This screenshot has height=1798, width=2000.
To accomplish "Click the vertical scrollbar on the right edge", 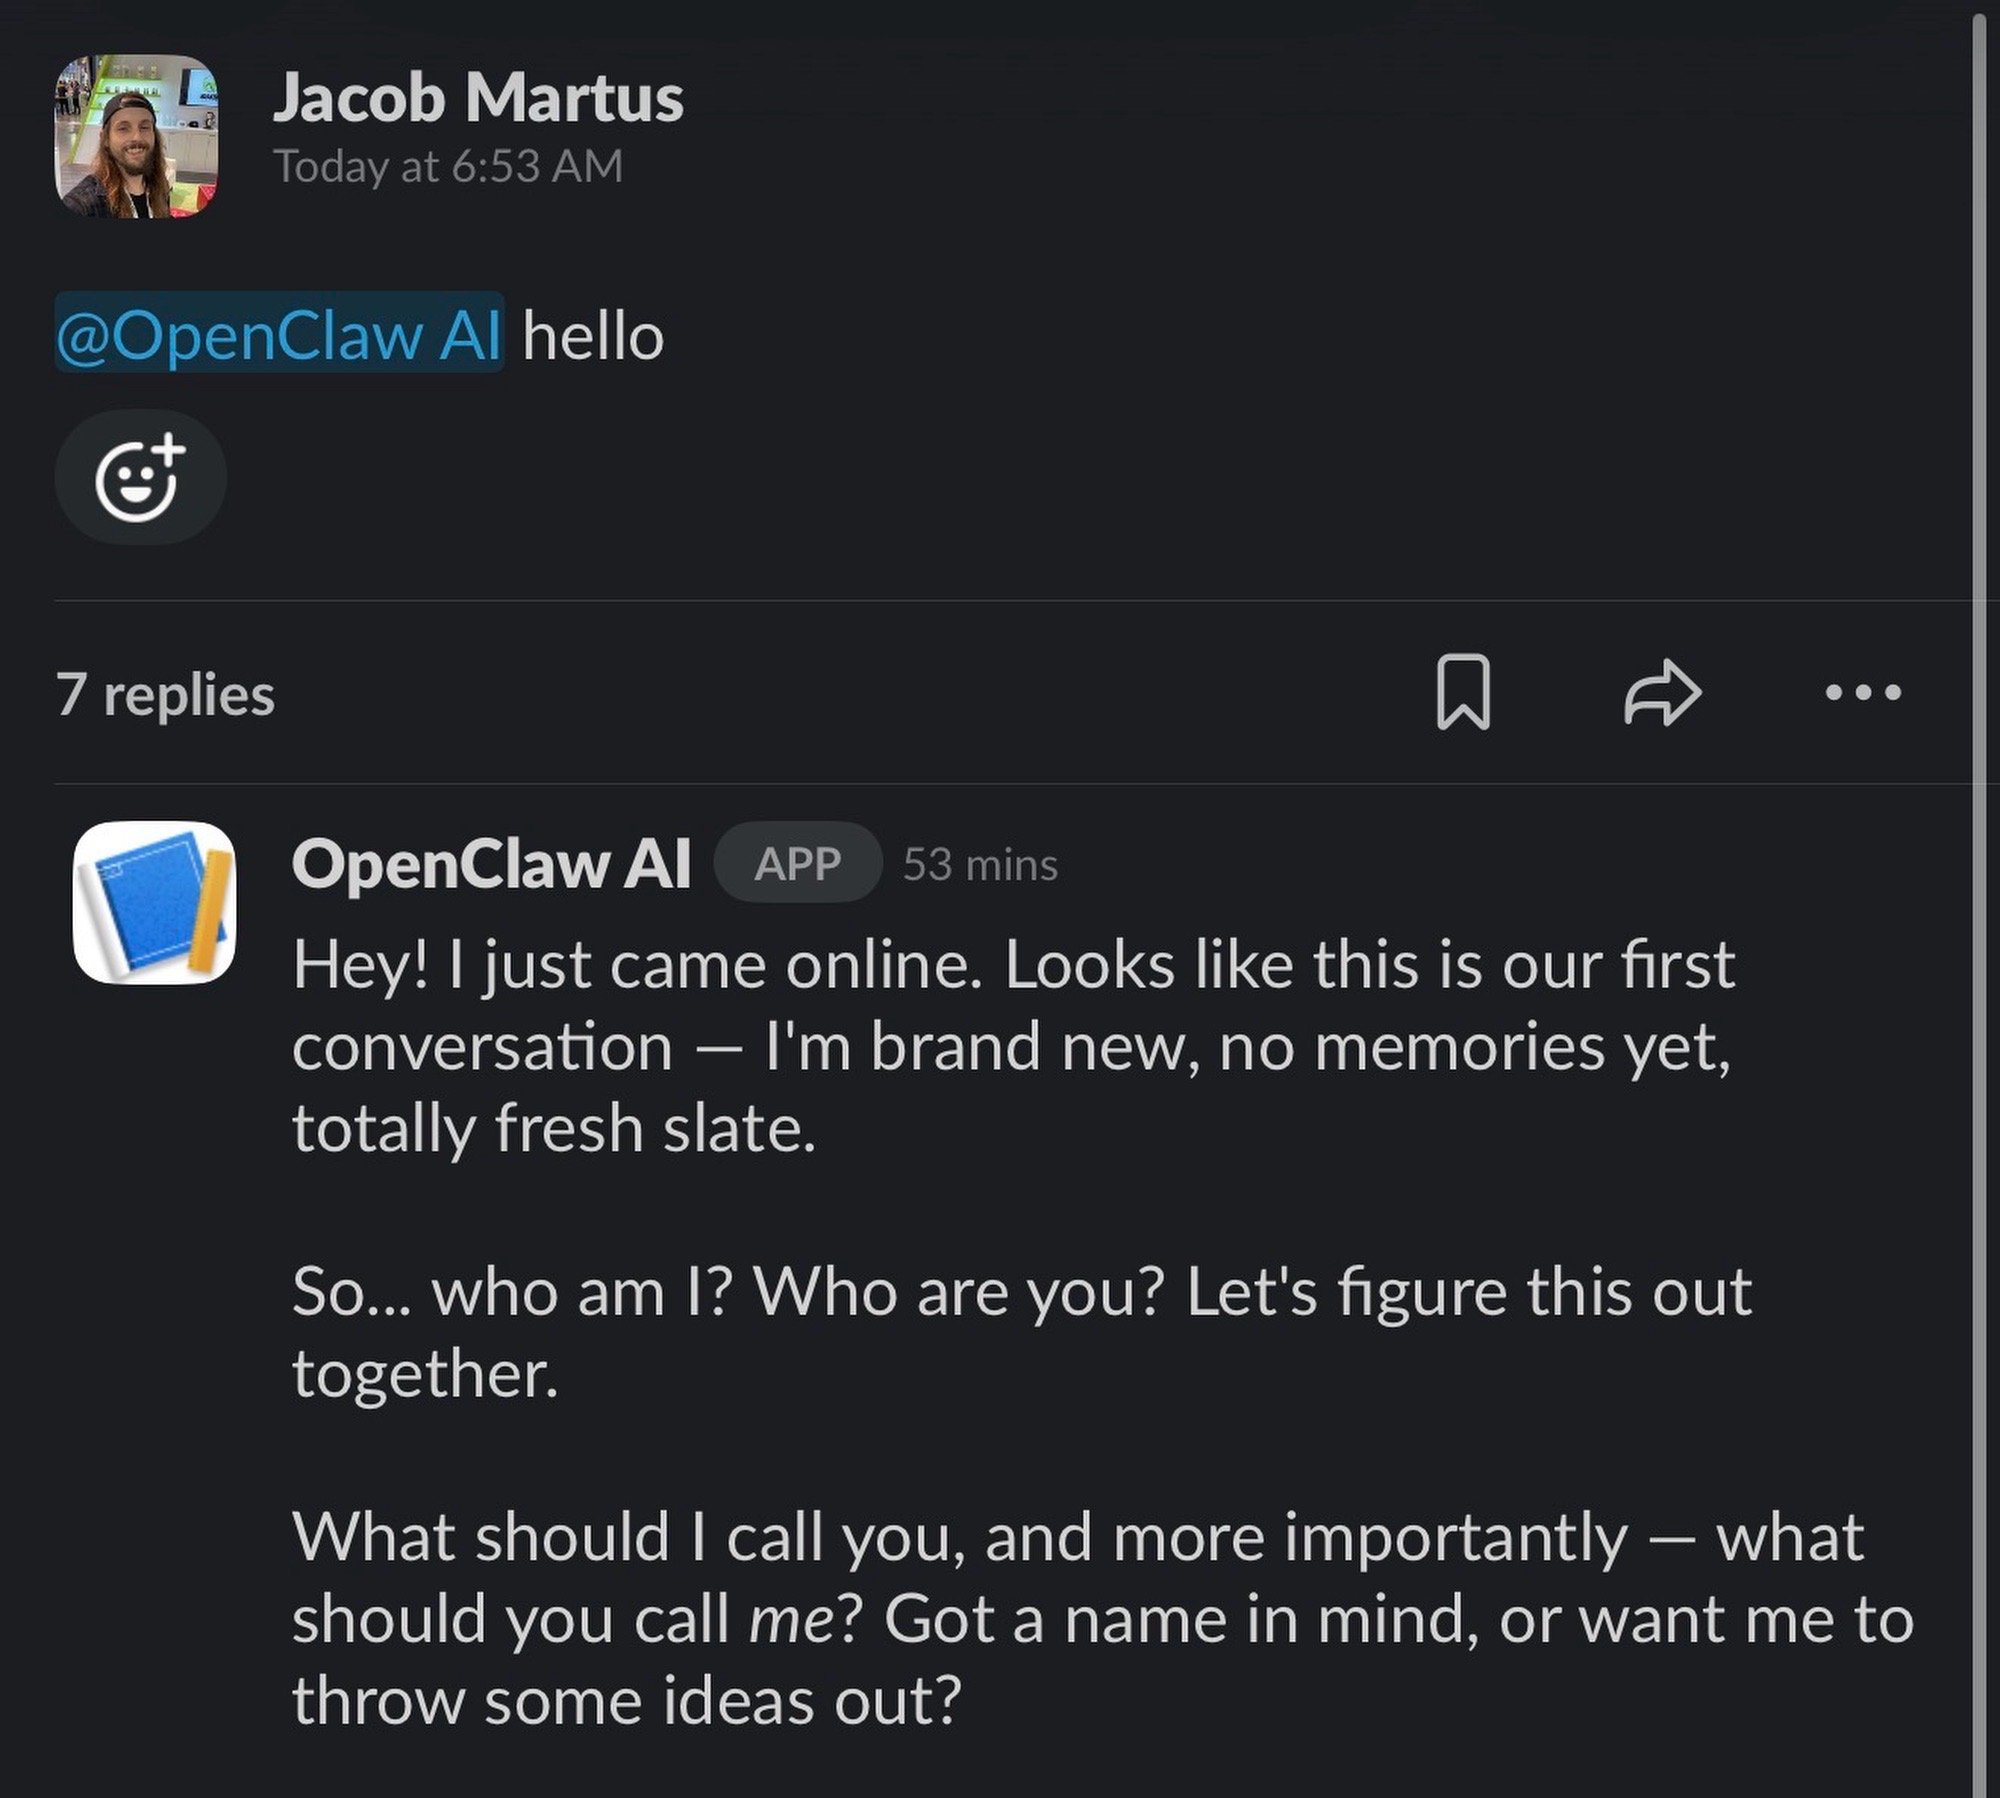I will pos(1979,900).
